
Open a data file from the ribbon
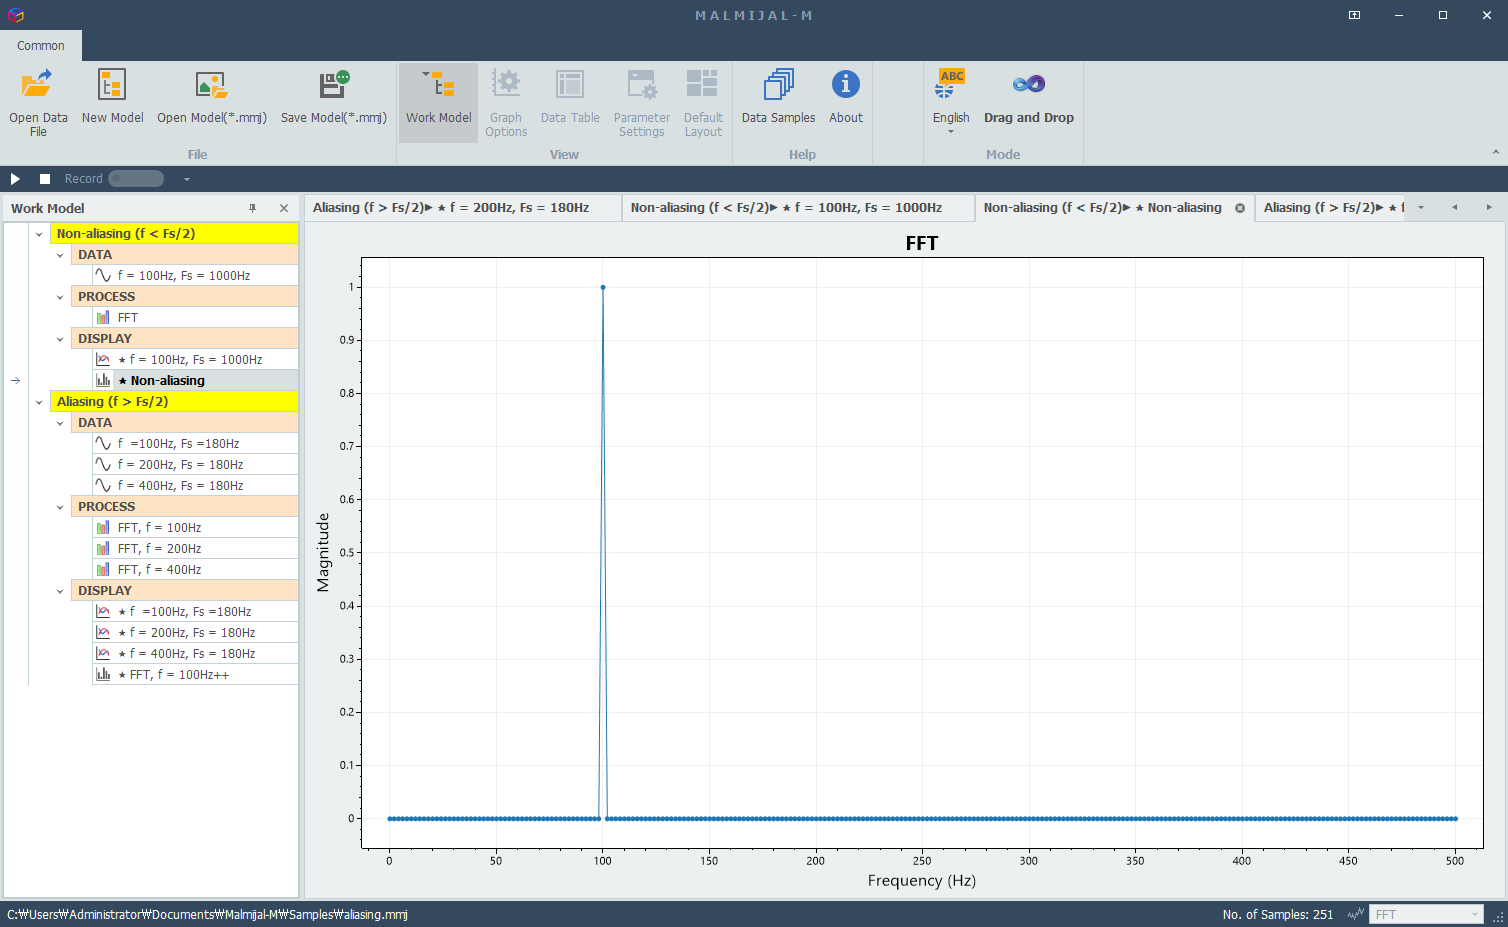click(x=38, y=102)
